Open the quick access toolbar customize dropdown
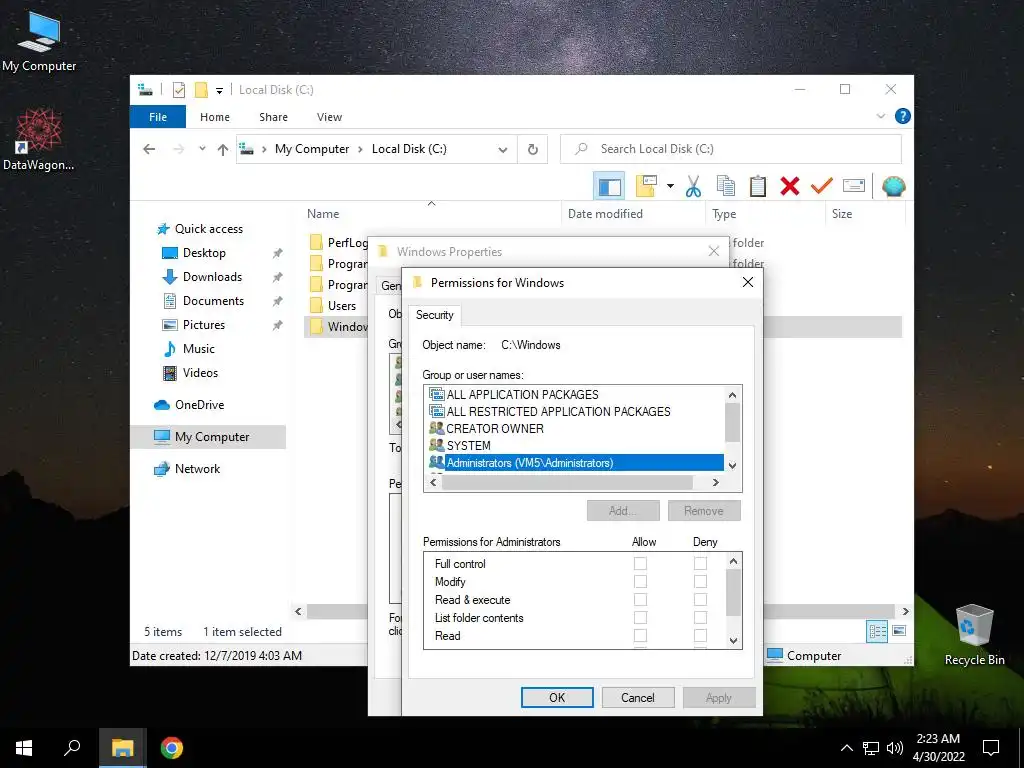This screenshot has width=1024, height=768. pyautogui.click(x=219, y=90)
